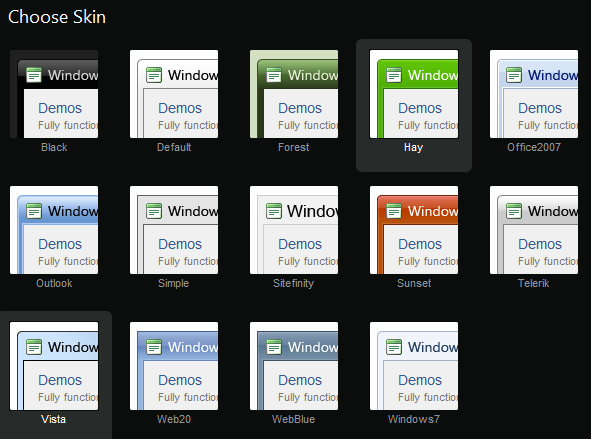Click the Choose Skin heading

[57, 17]
